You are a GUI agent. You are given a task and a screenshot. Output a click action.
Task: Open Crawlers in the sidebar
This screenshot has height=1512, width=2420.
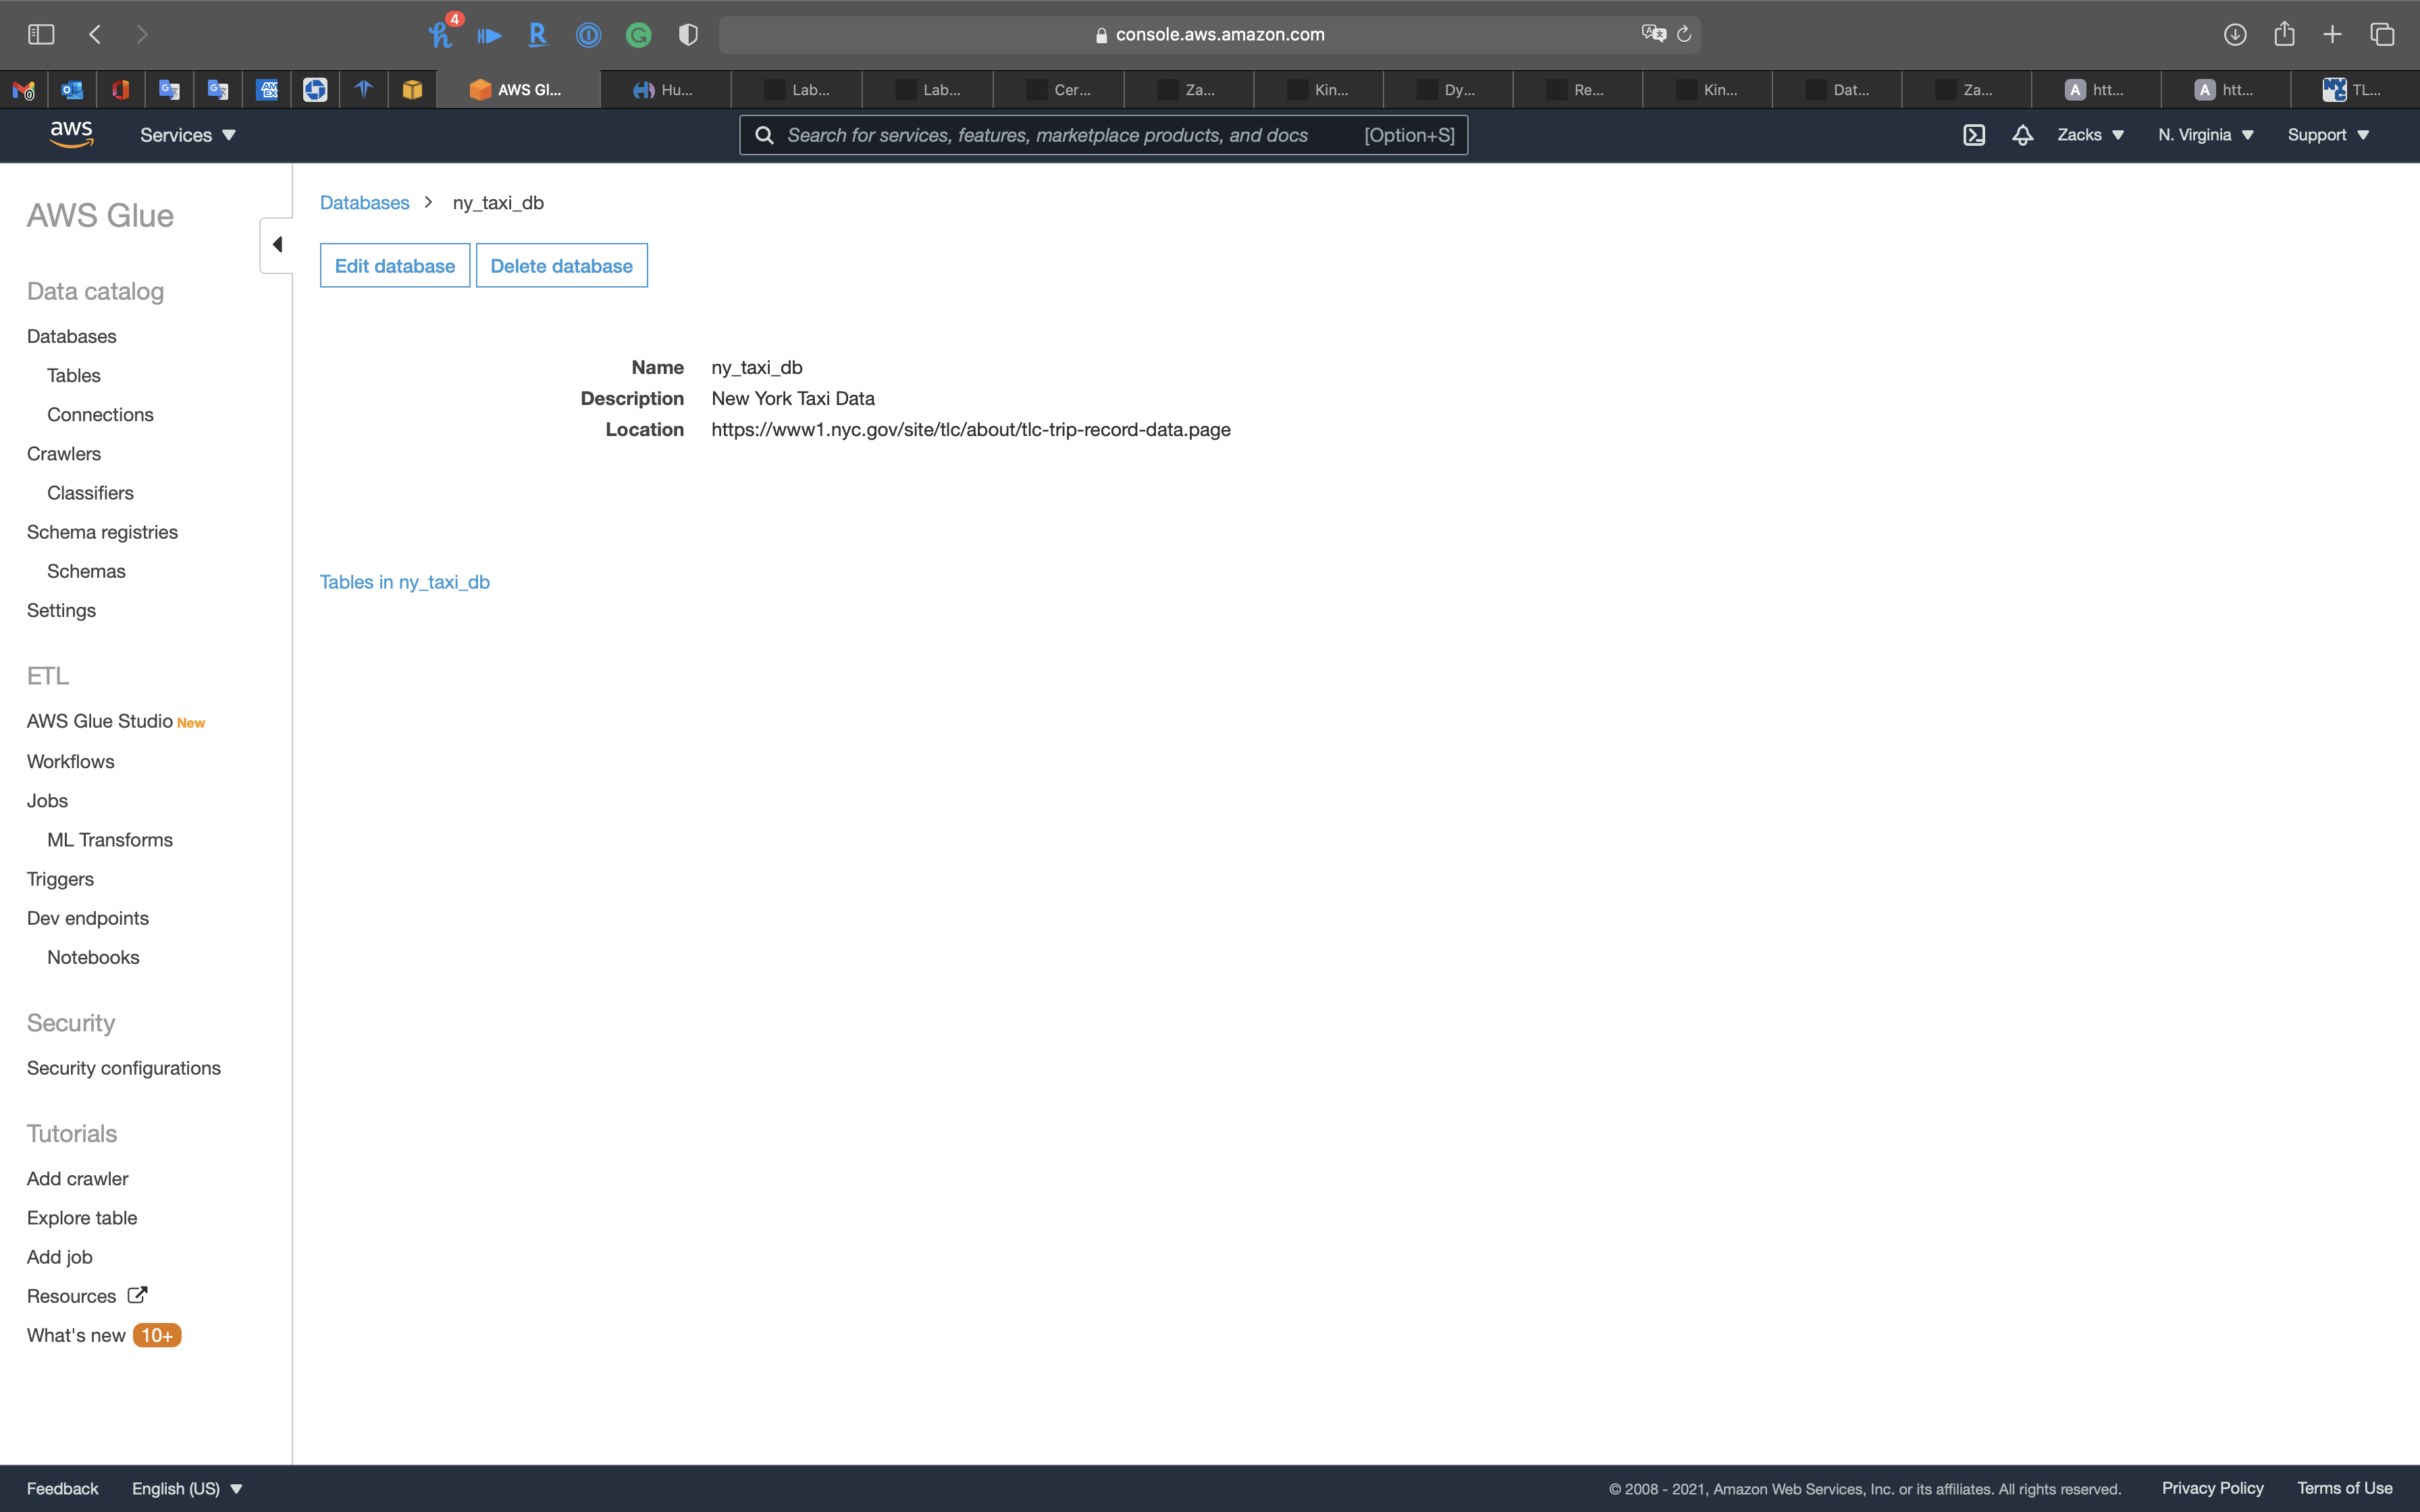point(64,454)
